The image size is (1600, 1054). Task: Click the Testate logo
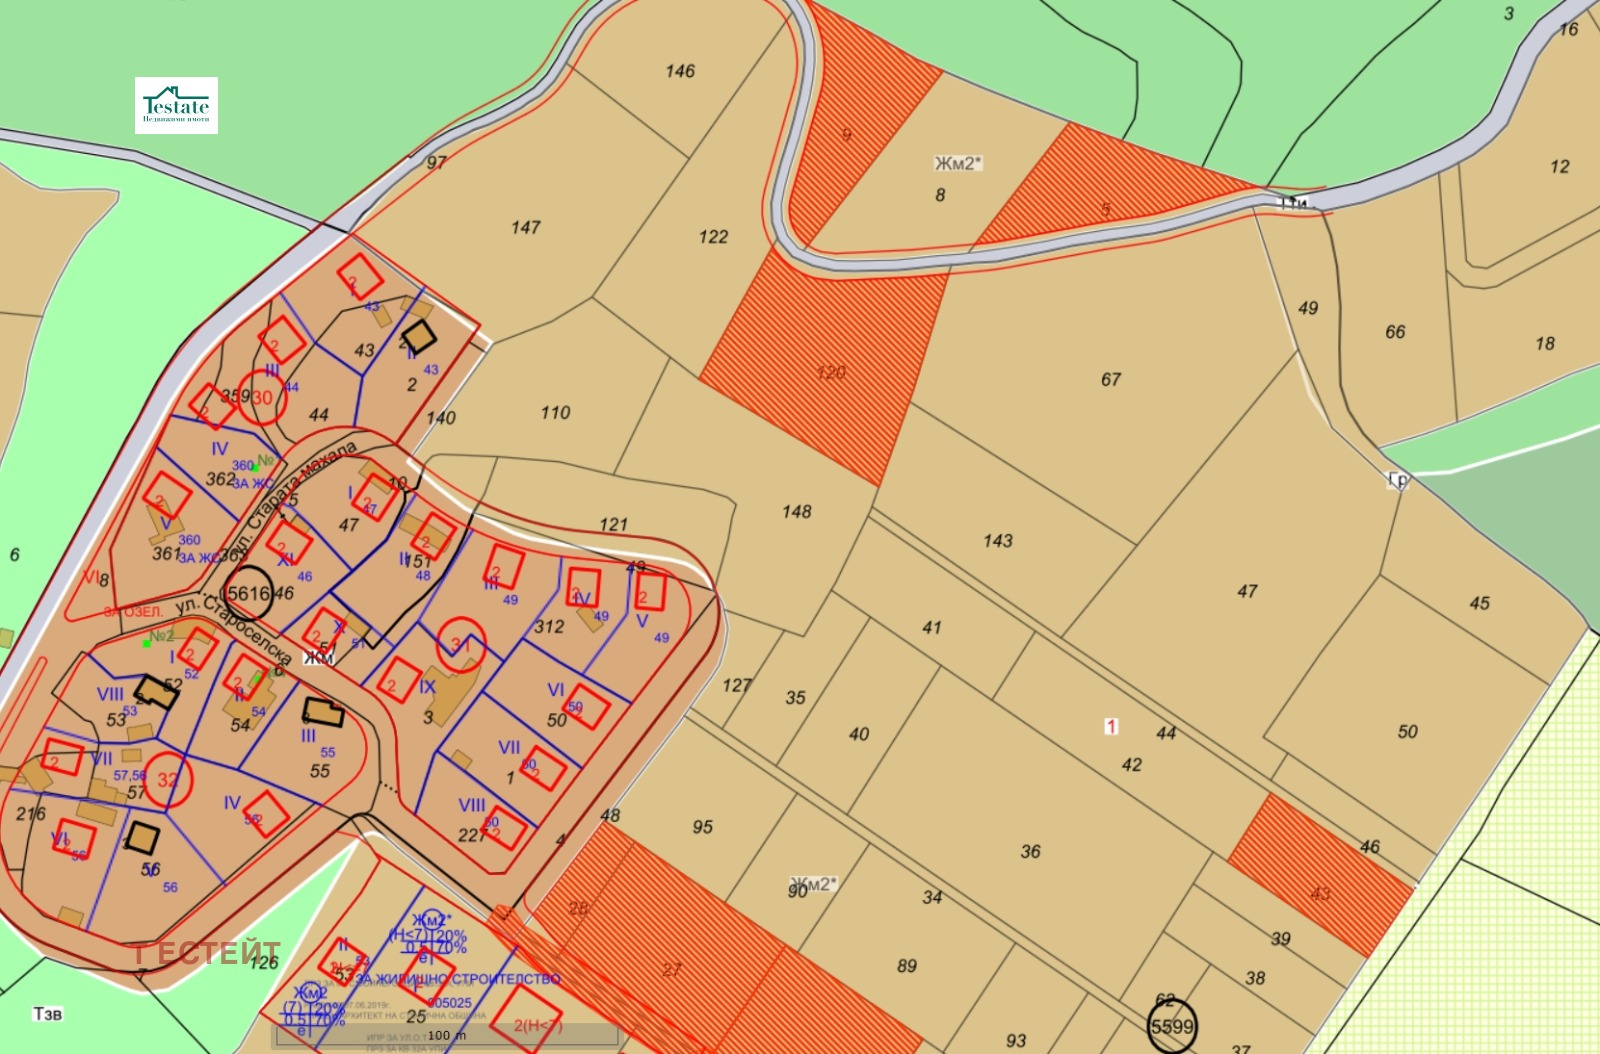176,105
